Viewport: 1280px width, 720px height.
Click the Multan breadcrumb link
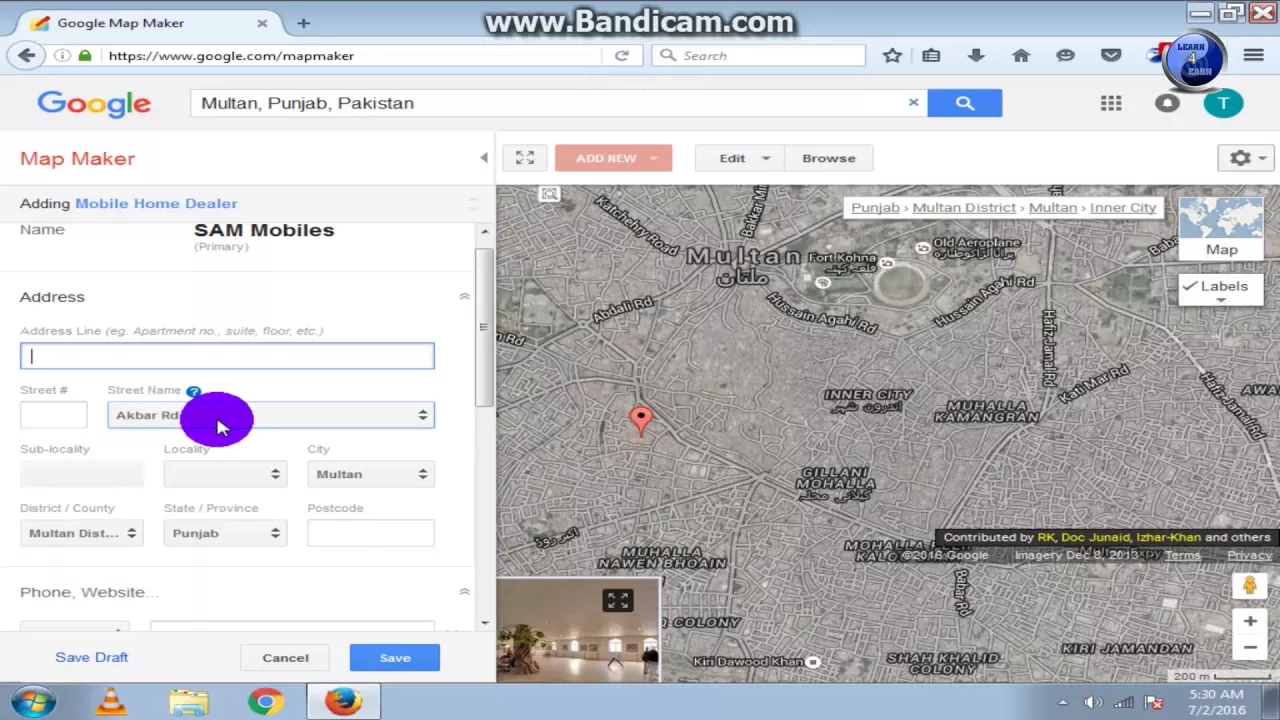[1053, 208]
